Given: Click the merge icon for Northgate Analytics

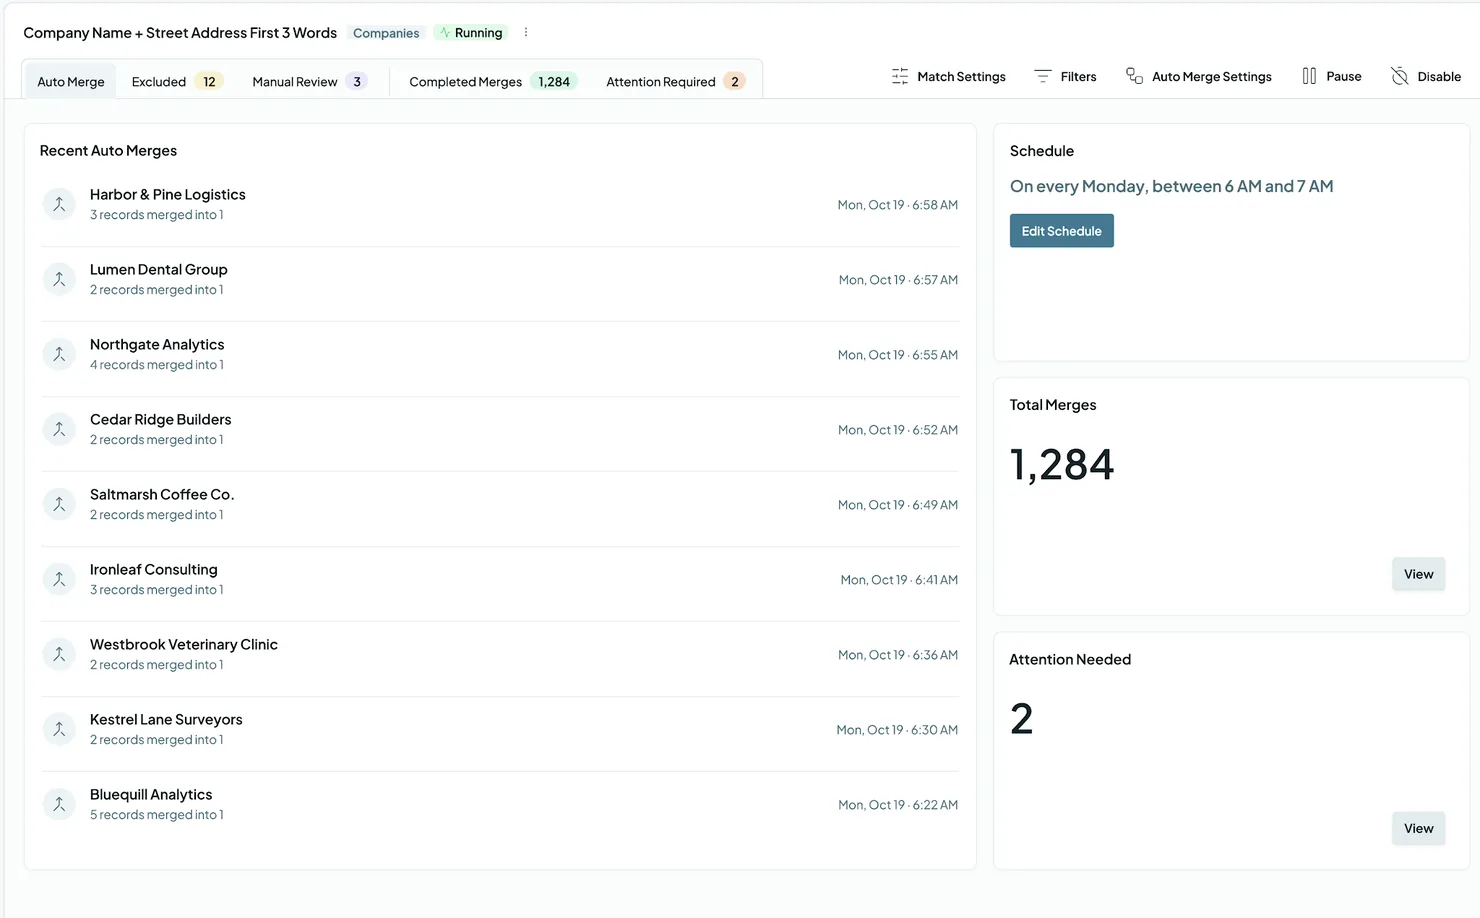Looking at the screenshot, I should pyautogui.click(x=59, y=354).
